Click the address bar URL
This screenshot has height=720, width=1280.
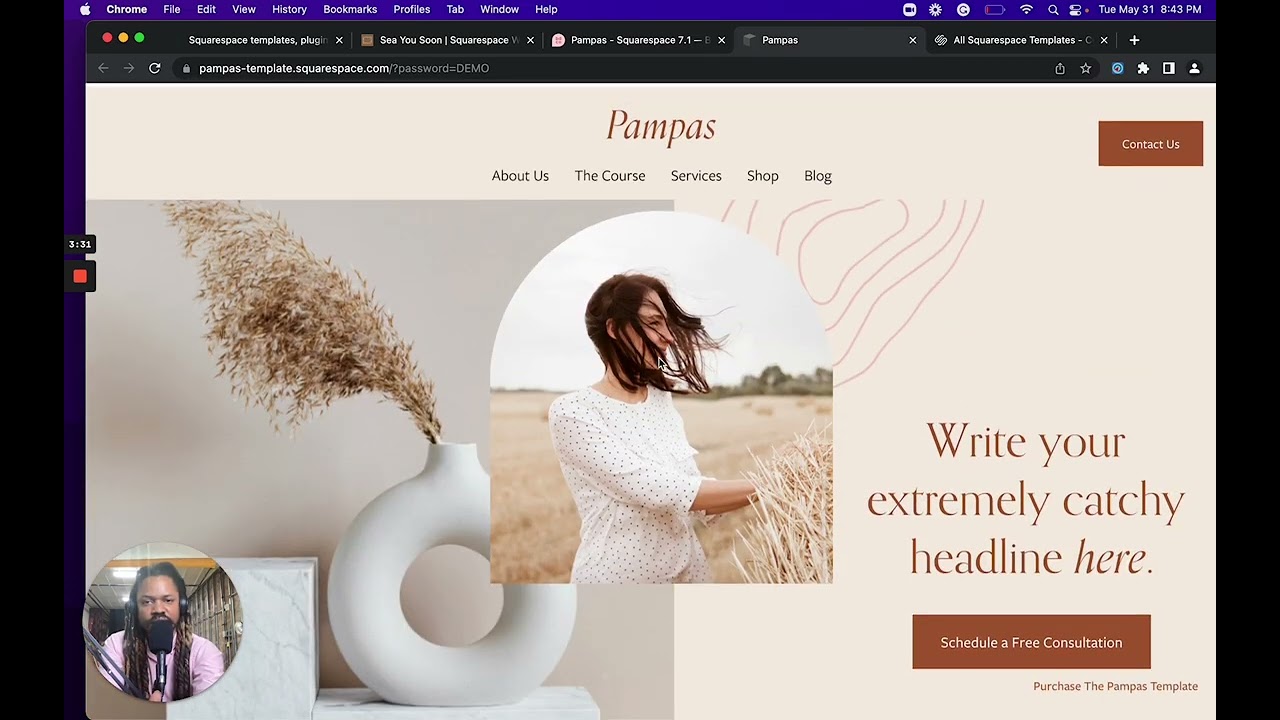pos(344,68)
